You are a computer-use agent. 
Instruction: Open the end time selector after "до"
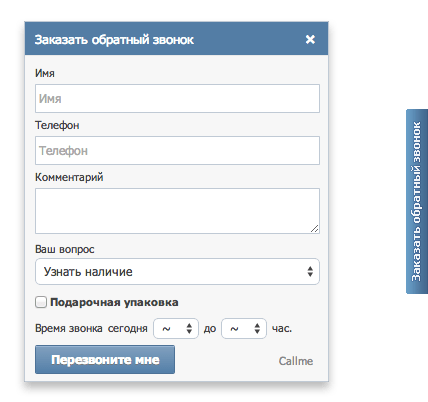click(x=244, y=329)
